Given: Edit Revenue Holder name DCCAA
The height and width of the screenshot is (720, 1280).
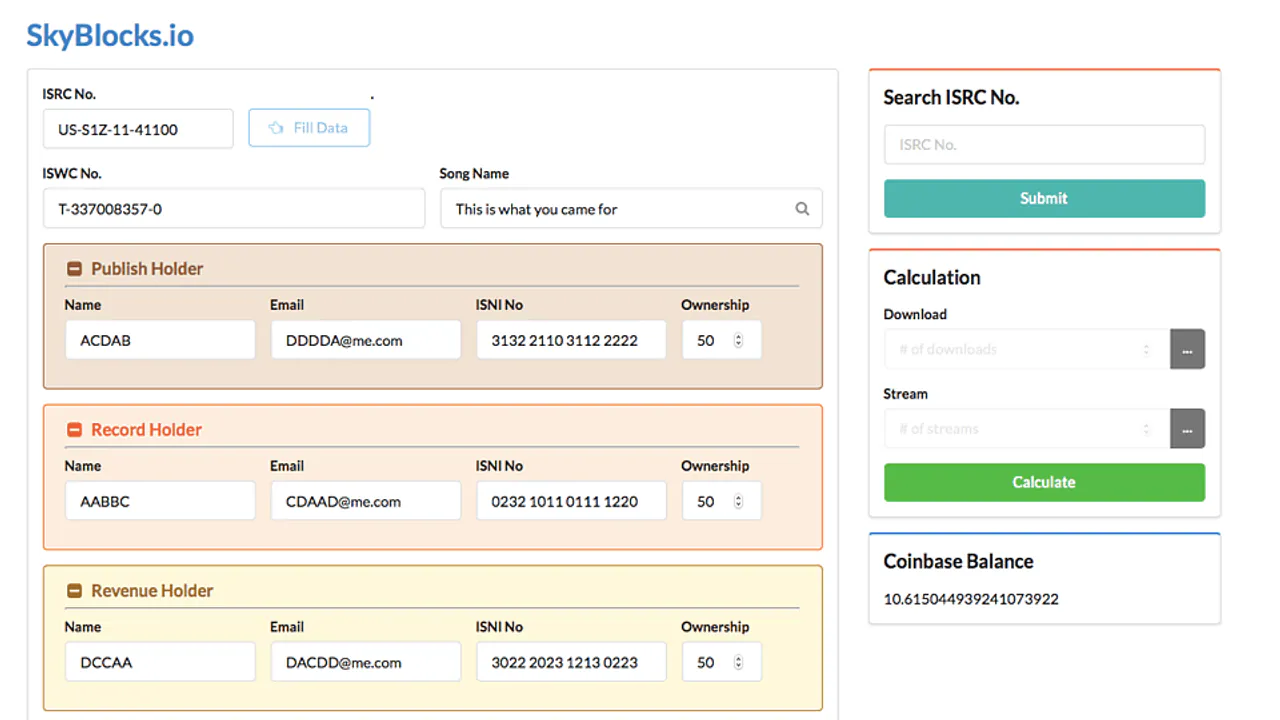Looking at the screenshot, I should [160, 662].
